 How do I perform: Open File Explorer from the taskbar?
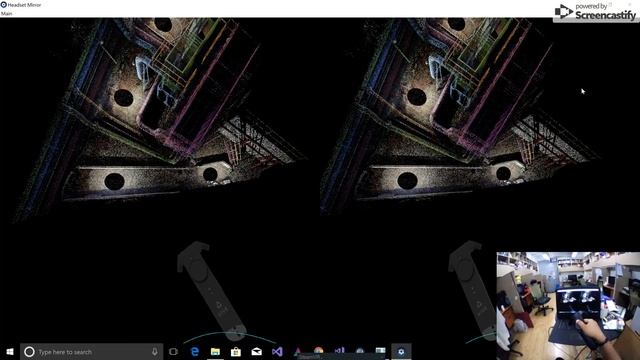click(215, 351)
